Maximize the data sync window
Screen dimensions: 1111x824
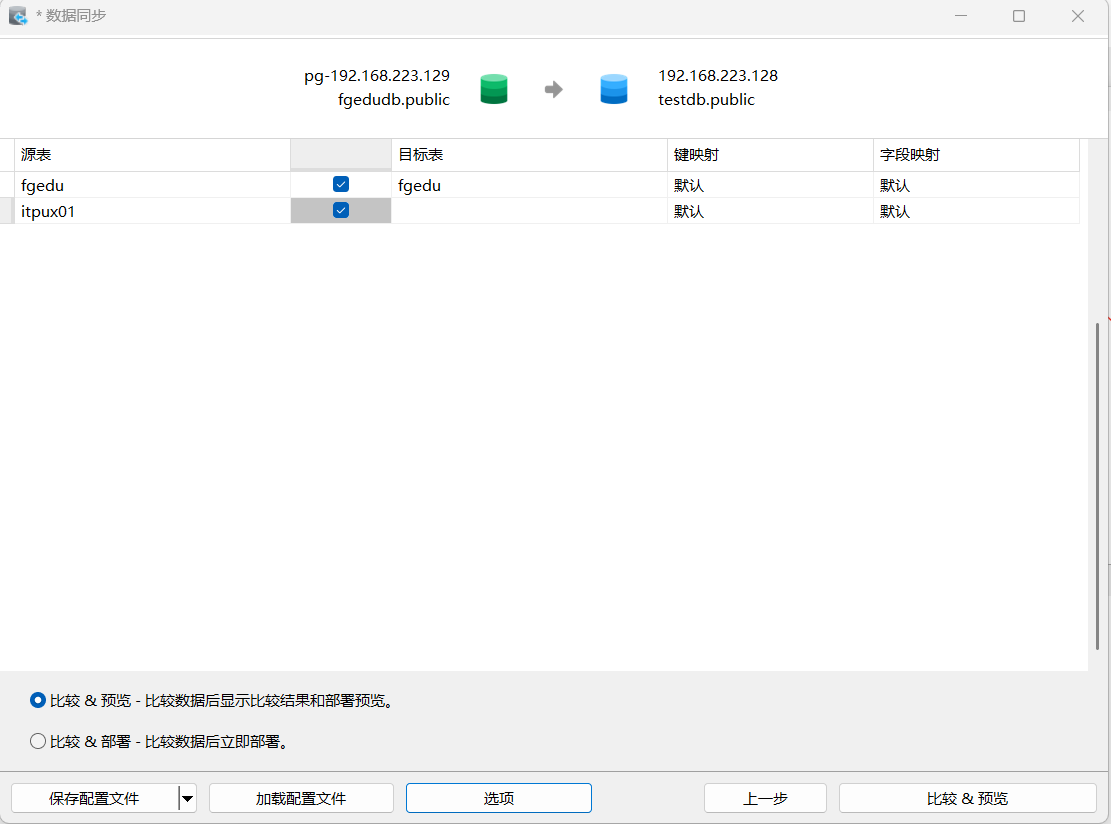[1019, 16]
